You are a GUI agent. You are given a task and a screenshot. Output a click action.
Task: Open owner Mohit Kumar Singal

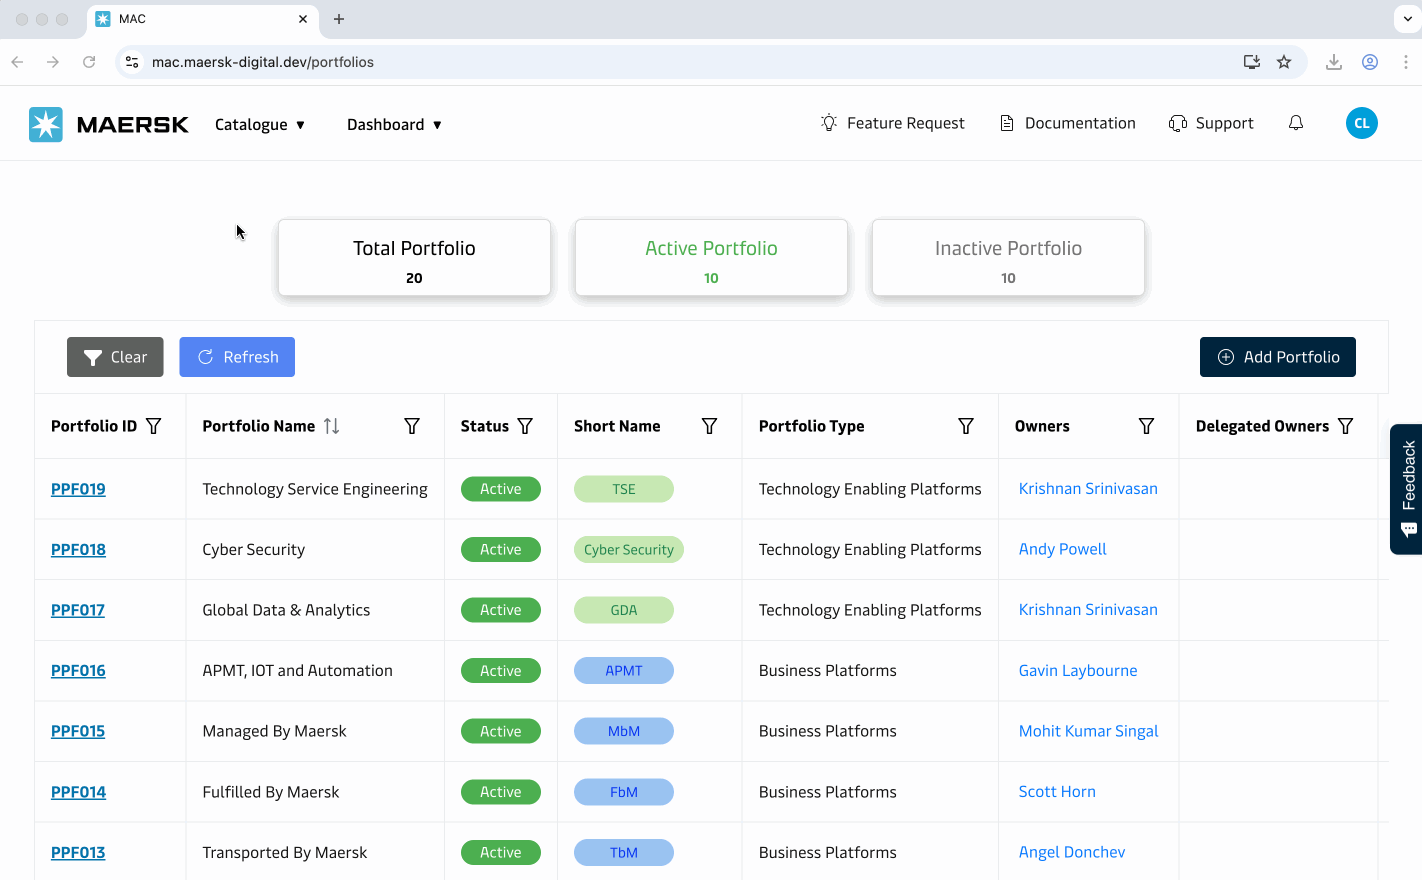(1088, 731)
